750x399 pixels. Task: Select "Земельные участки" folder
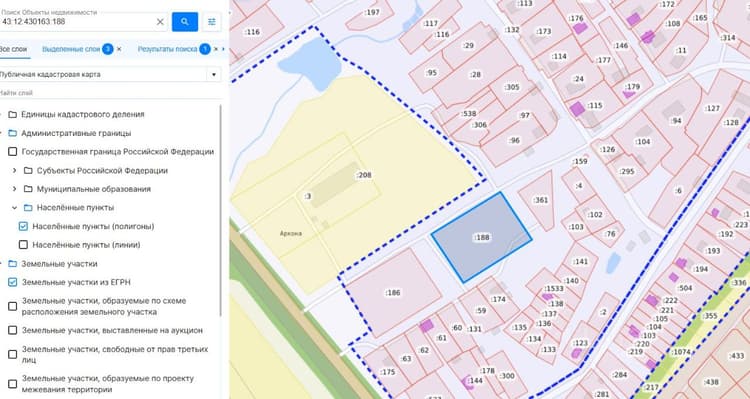[59, 264]
